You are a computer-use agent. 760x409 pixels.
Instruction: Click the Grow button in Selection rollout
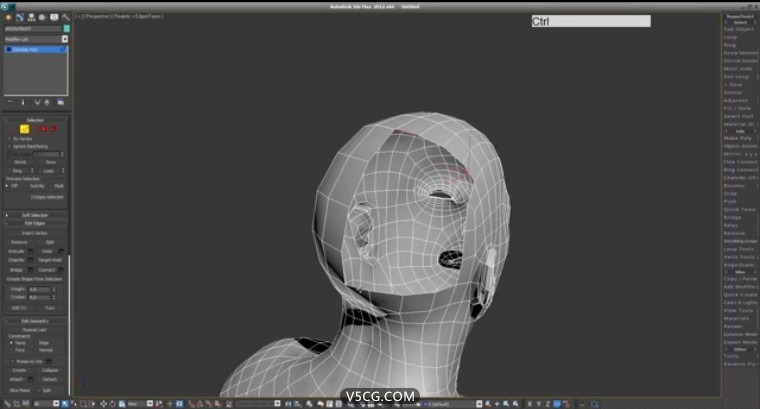click(x=50, y=162)
